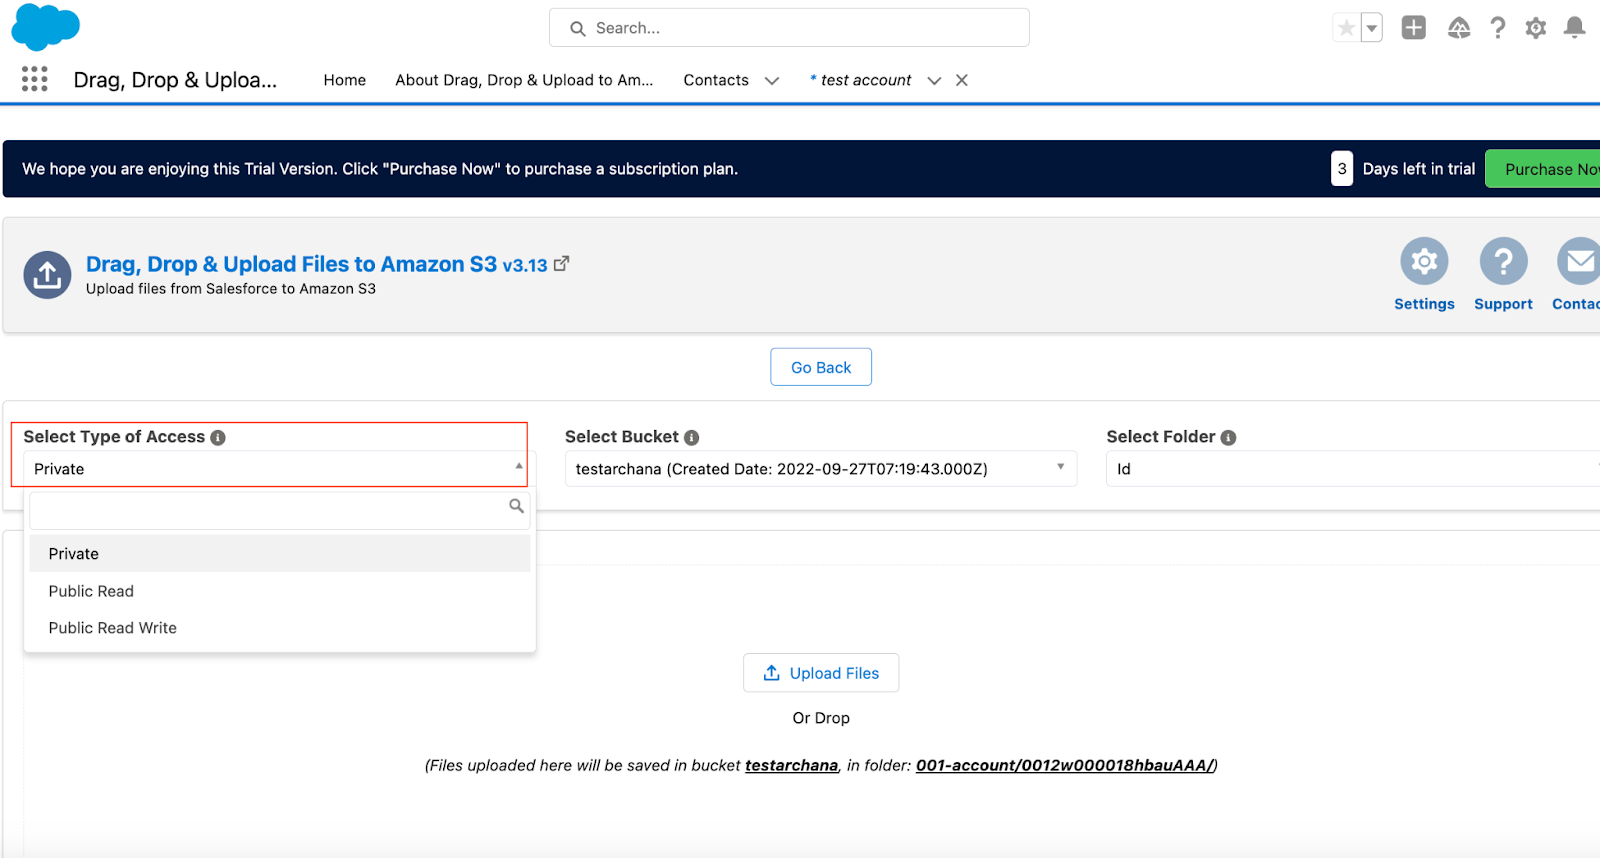
Task: Open the Contact envelope icon
Action: point(1579,262)
